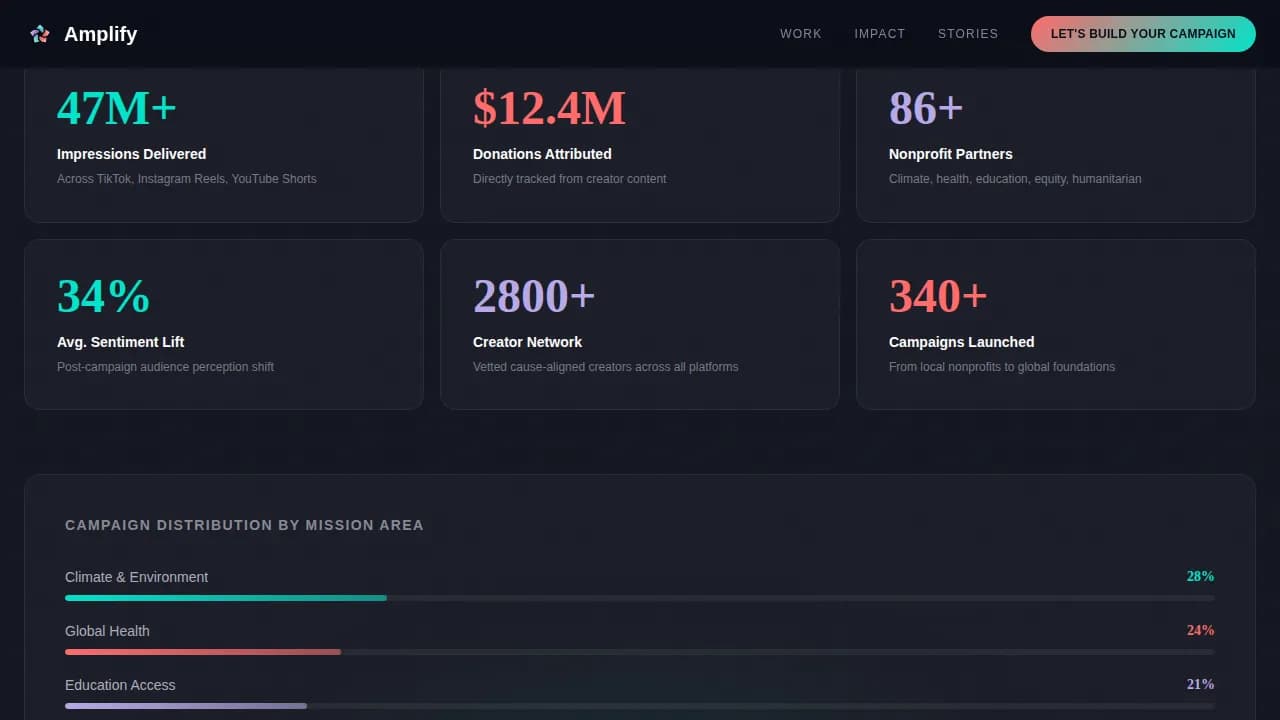Select the 34% Avg. Sentiment Lift card
This screenshot has height=720, width=1280.
pos(224,324)
